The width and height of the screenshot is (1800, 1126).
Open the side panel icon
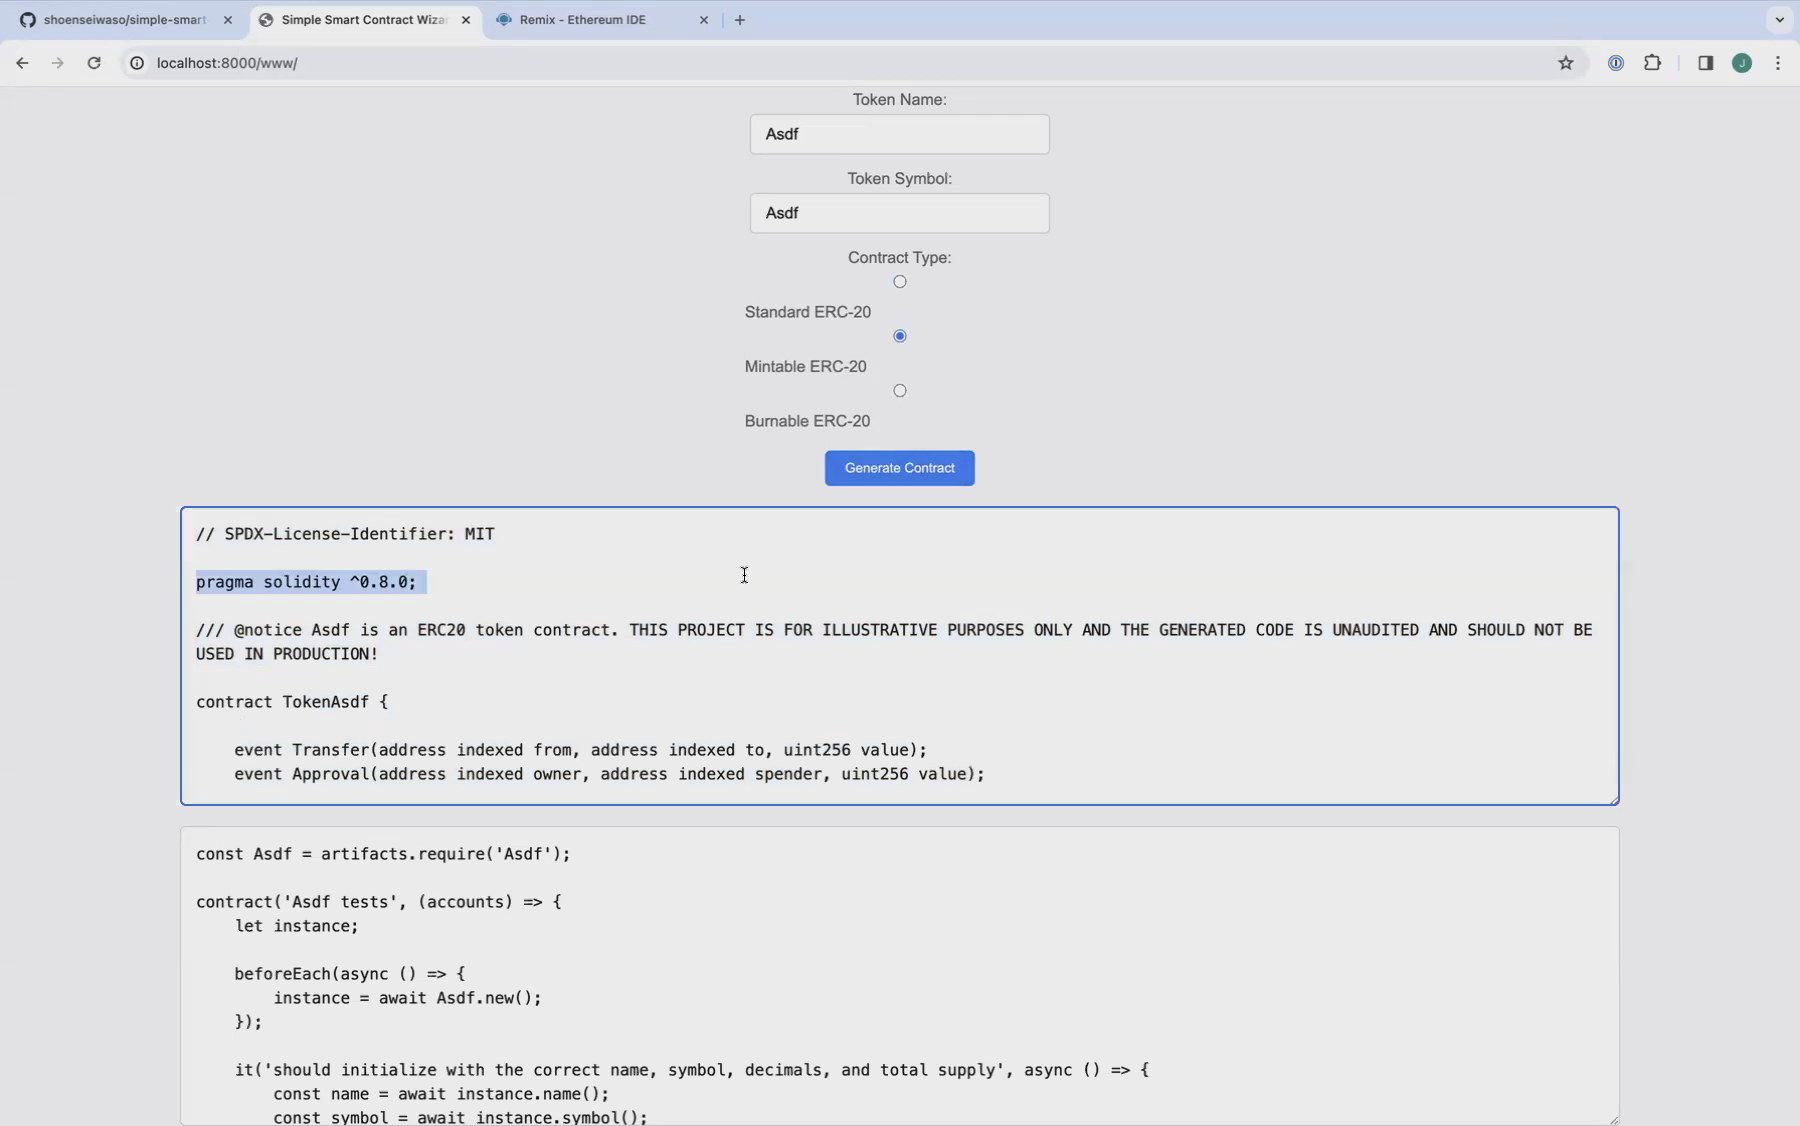click(1705, 62)
